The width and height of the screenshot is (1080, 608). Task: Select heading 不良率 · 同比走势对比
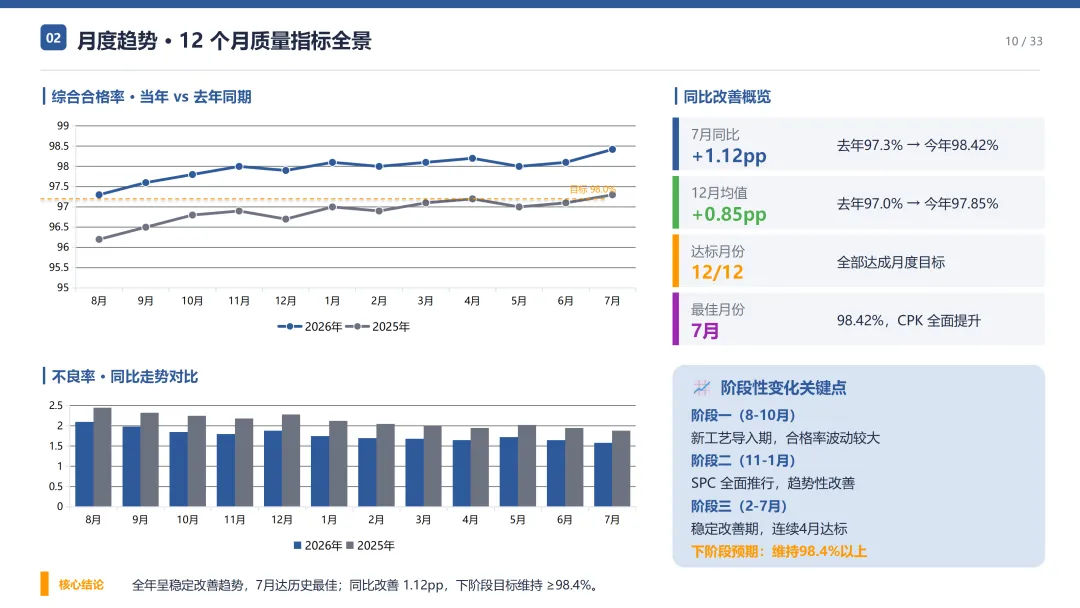click(125, 377)
